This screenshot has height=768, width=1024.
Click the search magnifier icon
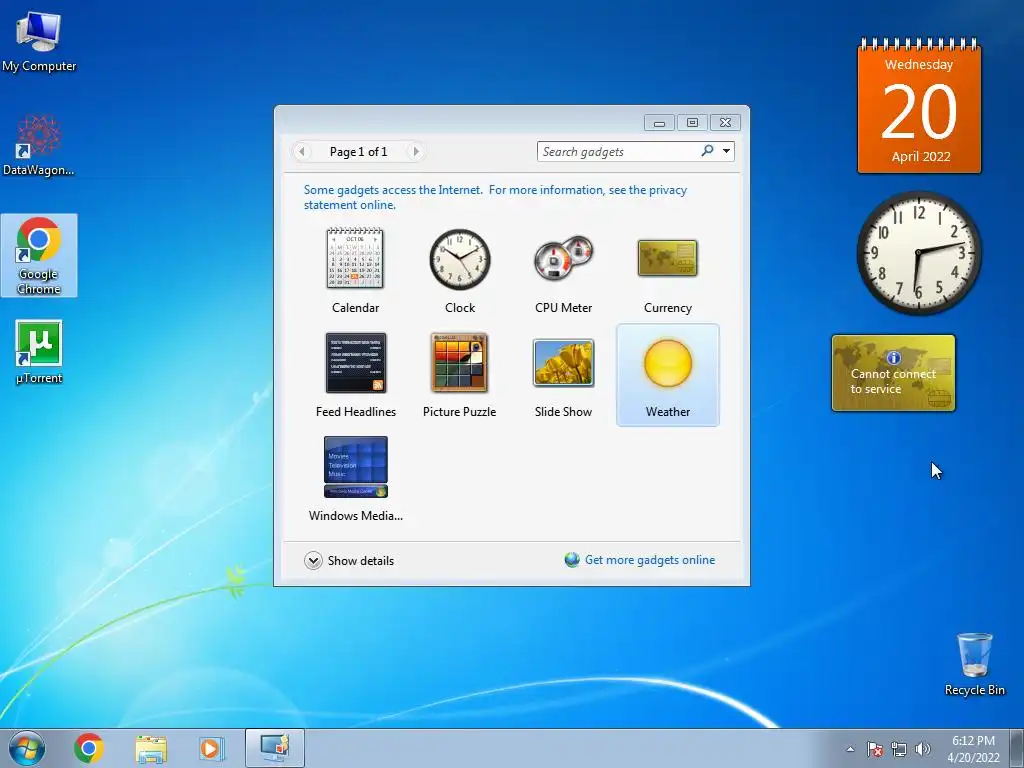click(707, 151)
